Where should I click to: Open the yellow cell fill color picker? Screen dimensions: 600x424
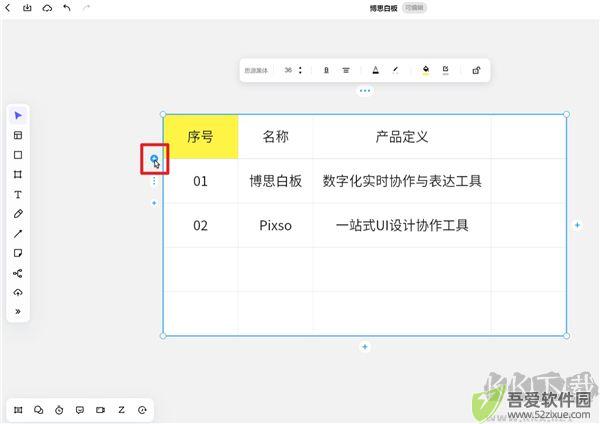pyautogui.click(x=426, y=70)
